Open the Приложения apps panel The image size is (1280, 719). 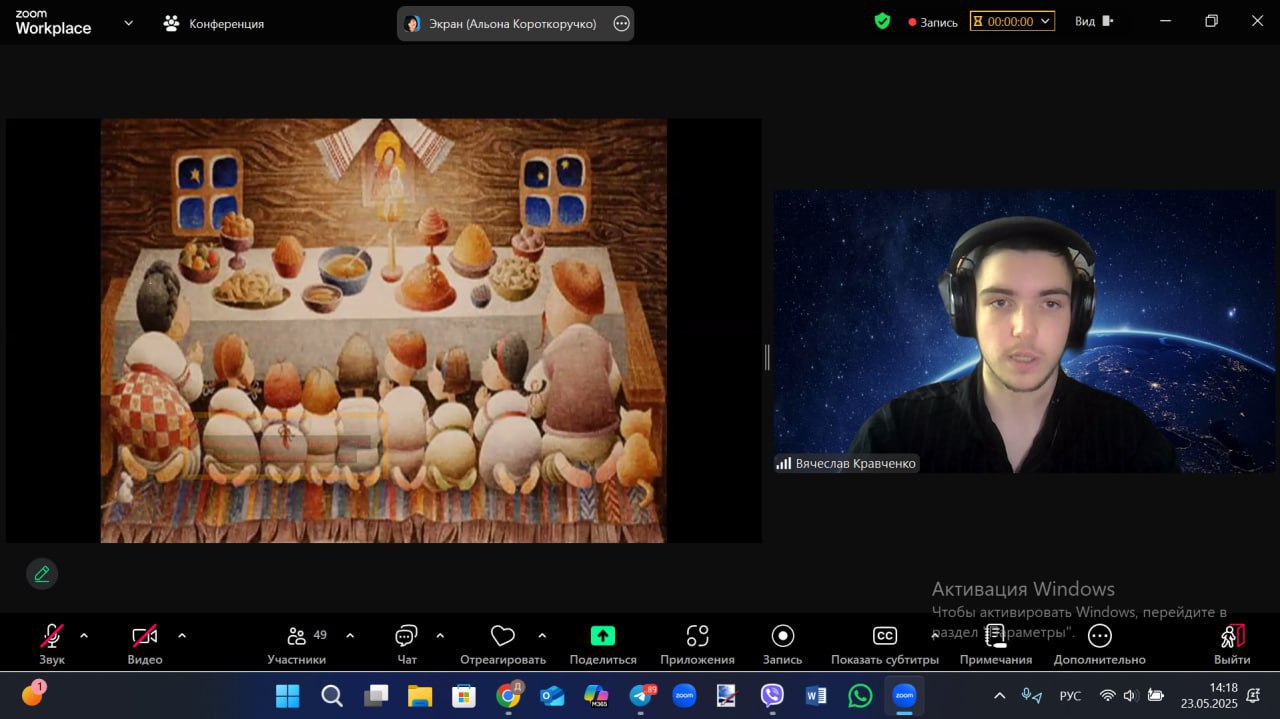(697, 643)
